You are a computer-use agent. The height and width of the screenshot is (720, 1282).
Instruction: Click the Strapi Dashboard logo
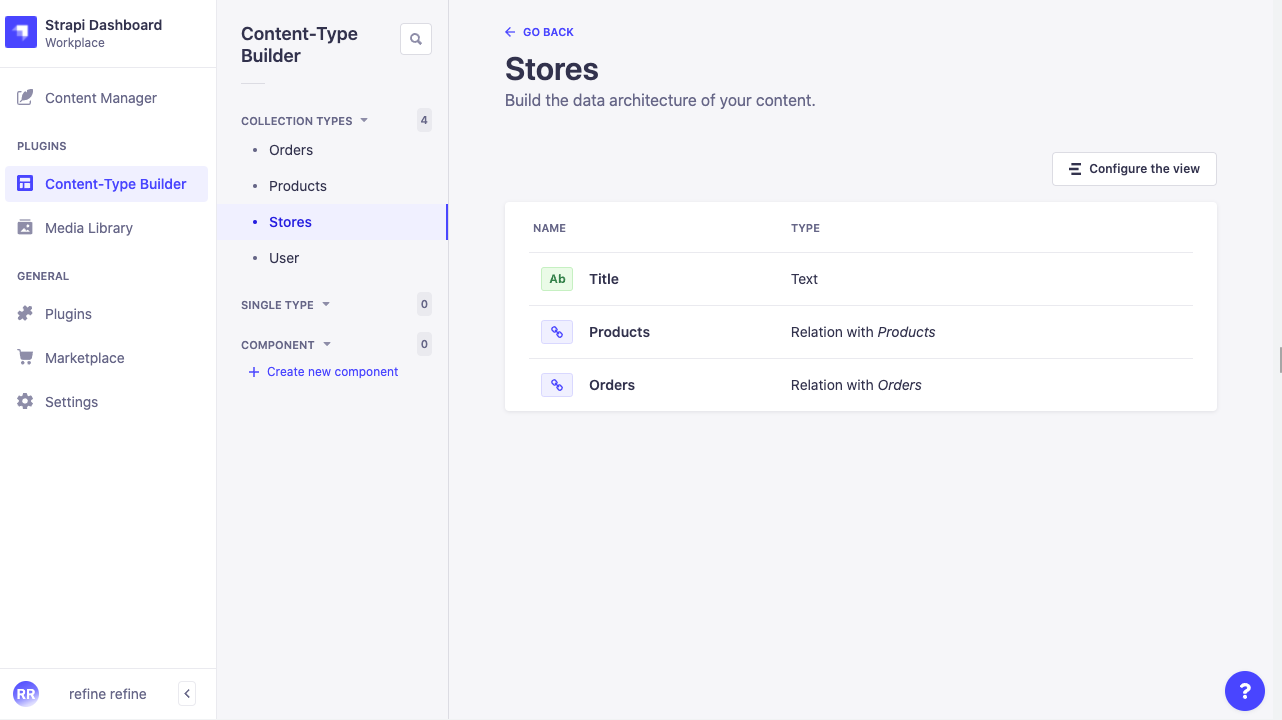[x=21, y=32]
